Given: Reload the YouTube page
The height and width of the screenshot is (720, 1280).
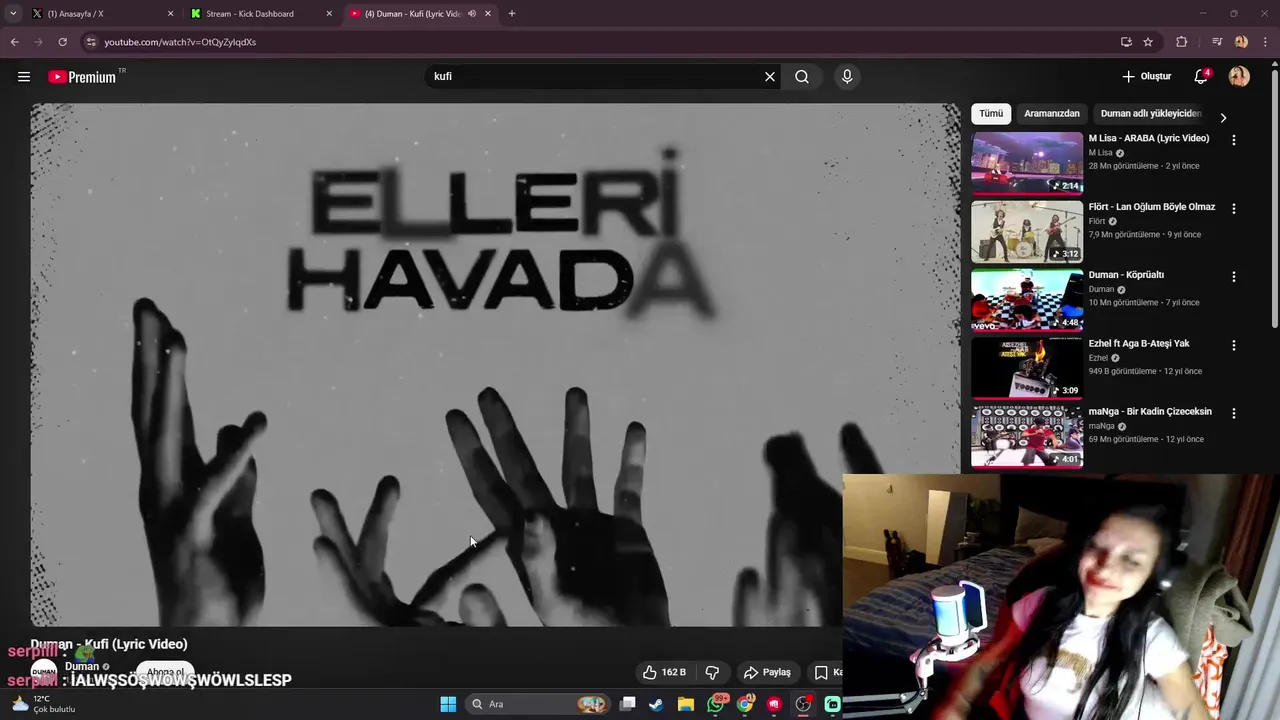Looking at the screenshot, I should [62, 42].
